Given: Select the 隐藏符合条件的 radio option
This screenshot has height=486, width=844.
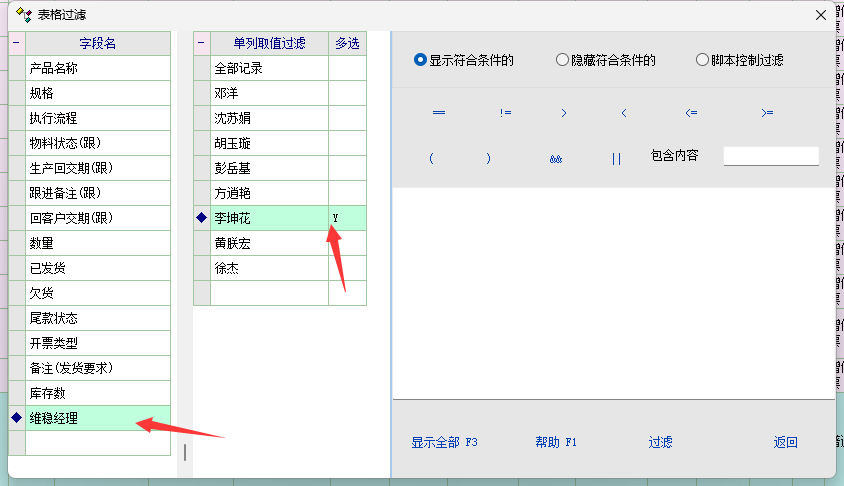Looking at the screenshot, I should 563,60.
